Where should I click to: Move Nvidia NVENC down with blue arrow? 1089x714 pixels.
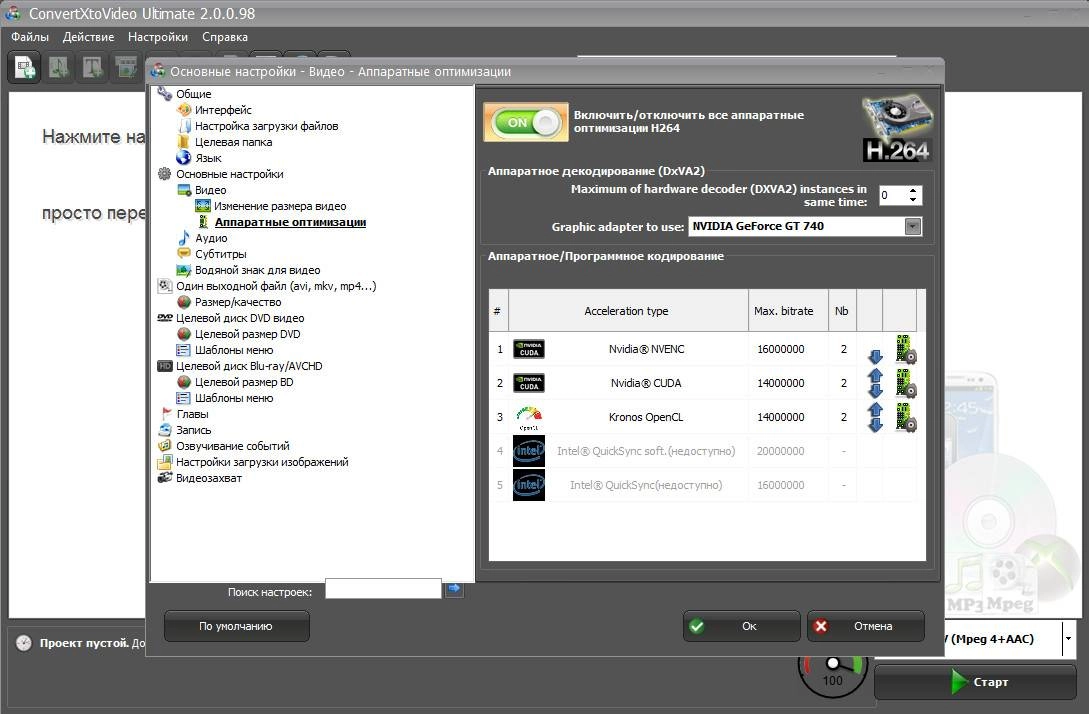(875, 357)
